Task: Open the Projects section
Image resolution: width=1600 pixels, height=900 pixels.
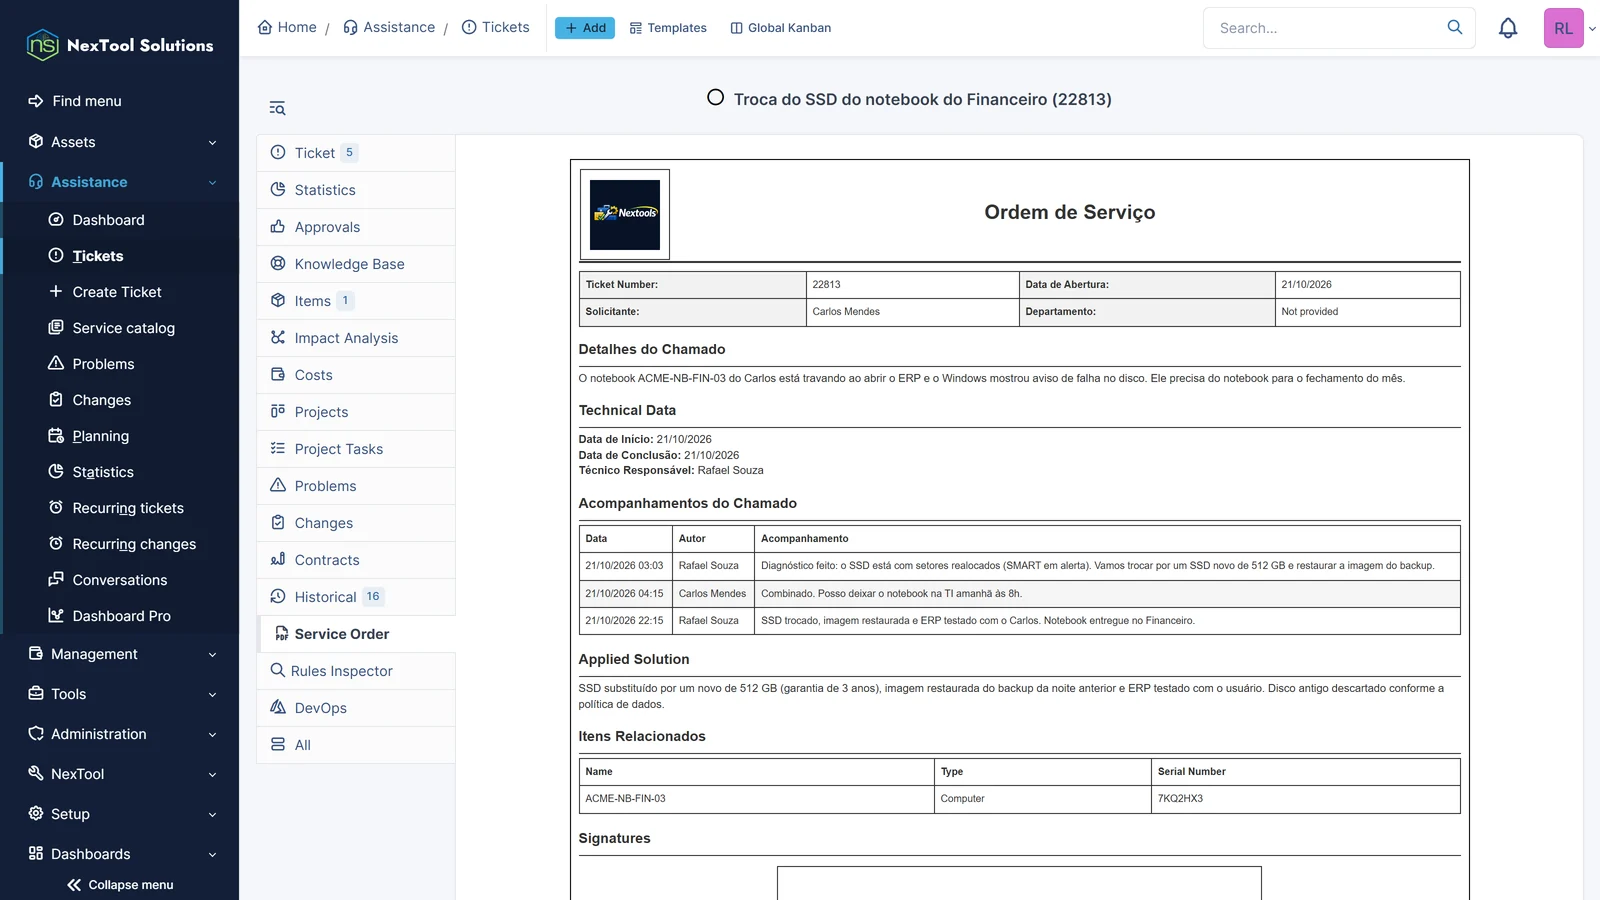Action: [356, 412]
